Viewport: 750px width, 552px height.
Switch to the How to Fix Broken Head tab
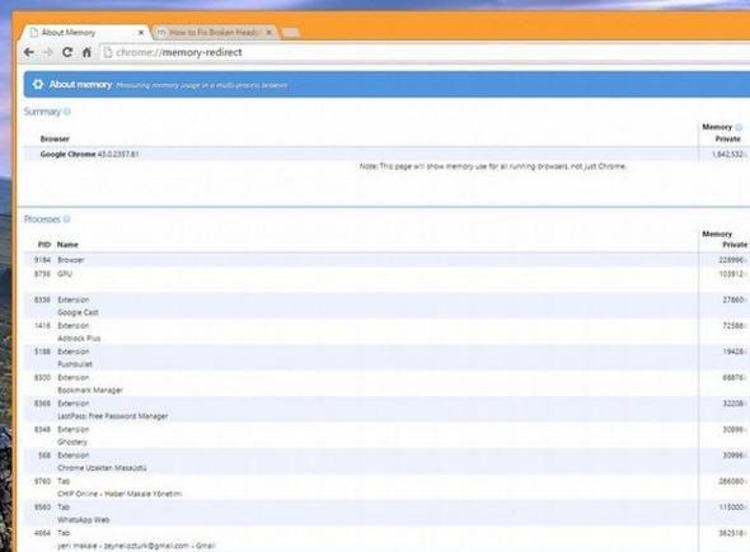[213, 33]
